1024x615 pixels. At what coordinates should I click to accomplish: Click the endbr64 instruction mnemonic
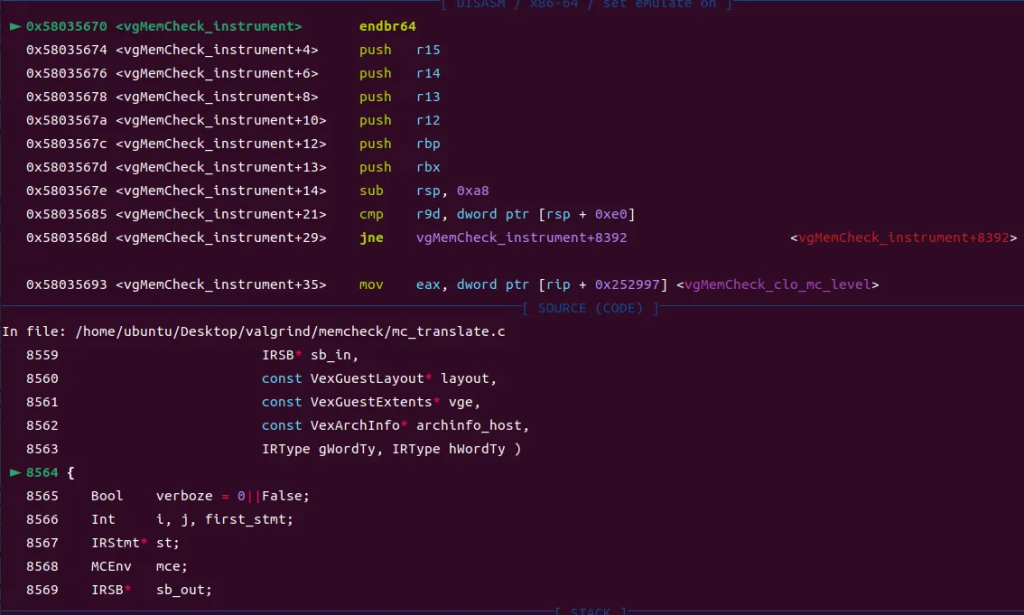point(387,26)
